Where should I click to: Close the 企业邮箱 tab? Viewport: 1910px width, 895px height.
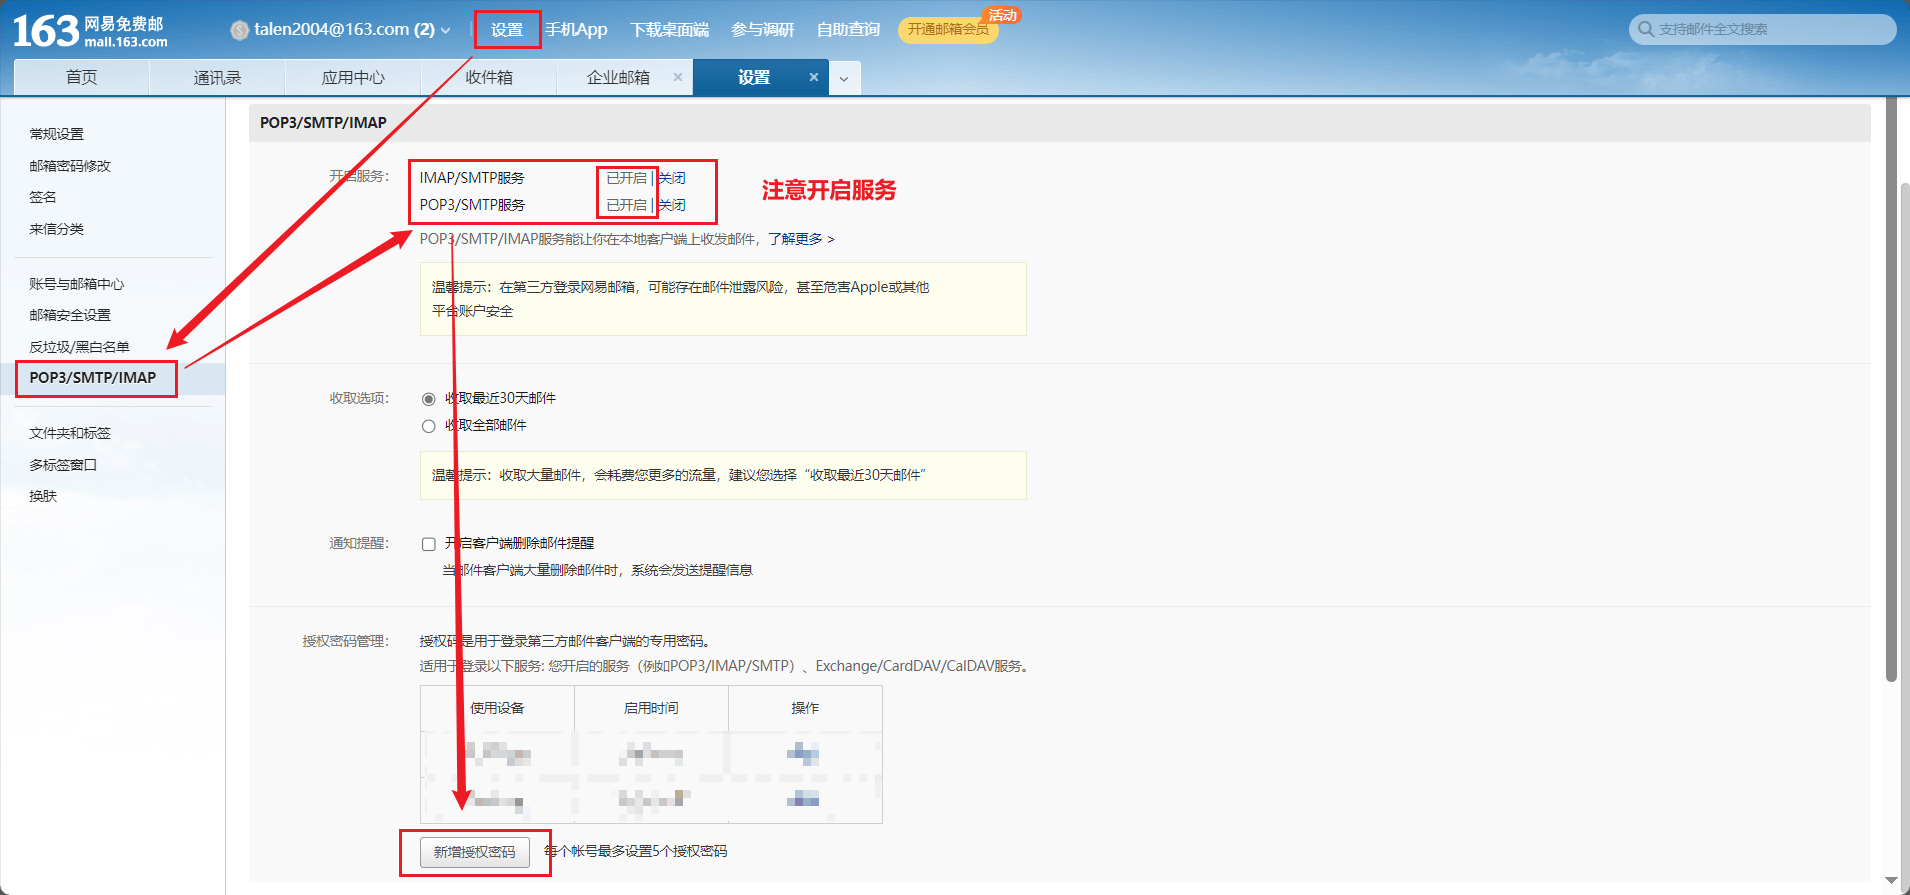[678, 77]
